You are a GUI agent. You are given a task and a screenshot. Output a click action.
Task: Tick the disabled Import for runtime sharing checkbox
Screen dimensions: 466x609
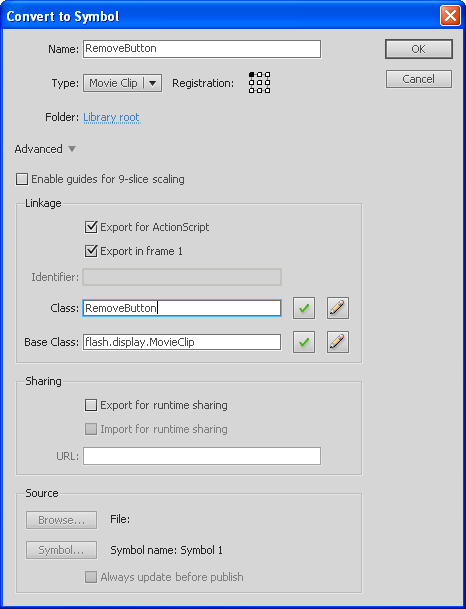pyautogui.click(x=91, y=429)
